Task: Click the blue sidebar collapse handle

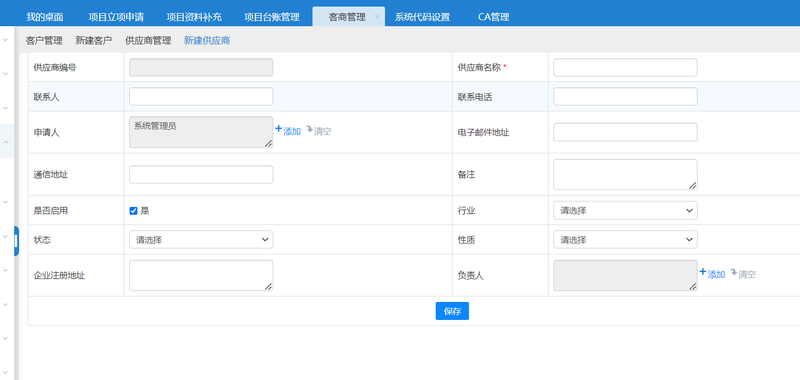Action: [16, 241]
